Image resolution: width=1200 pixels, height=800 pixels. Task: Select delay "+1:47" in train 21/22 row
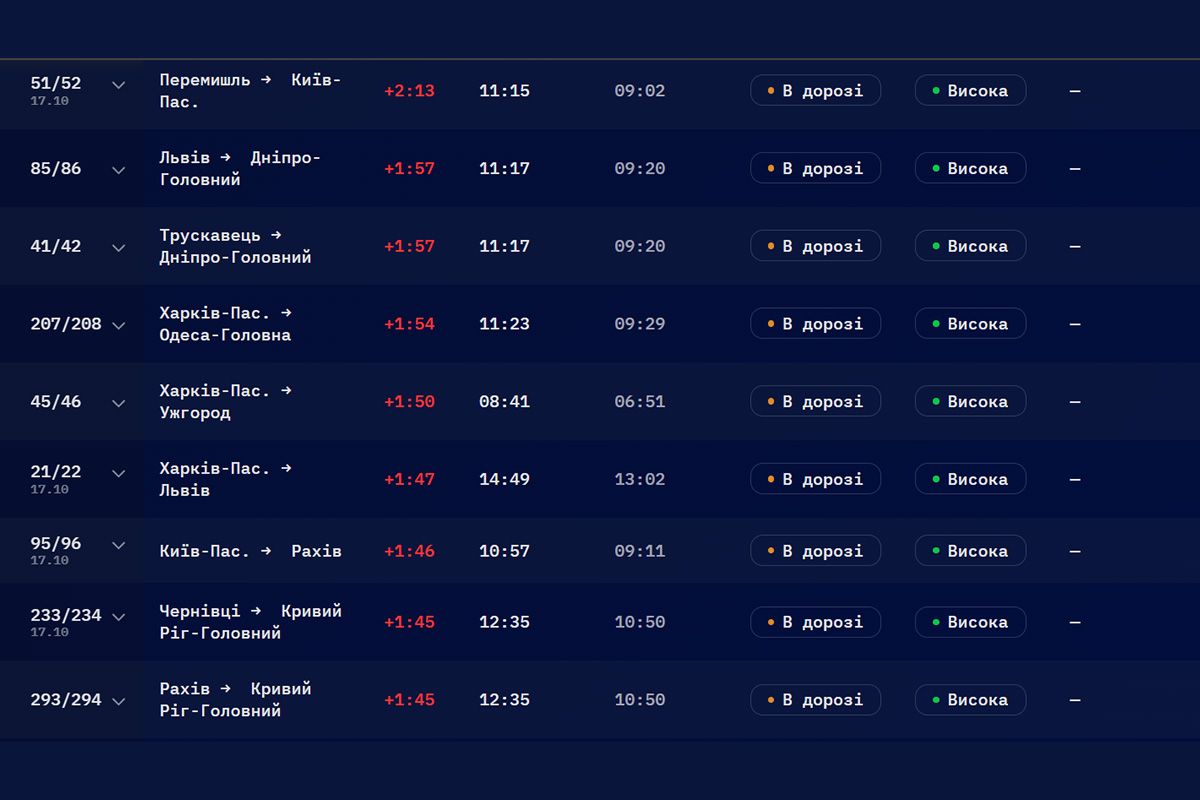point(409,480)
